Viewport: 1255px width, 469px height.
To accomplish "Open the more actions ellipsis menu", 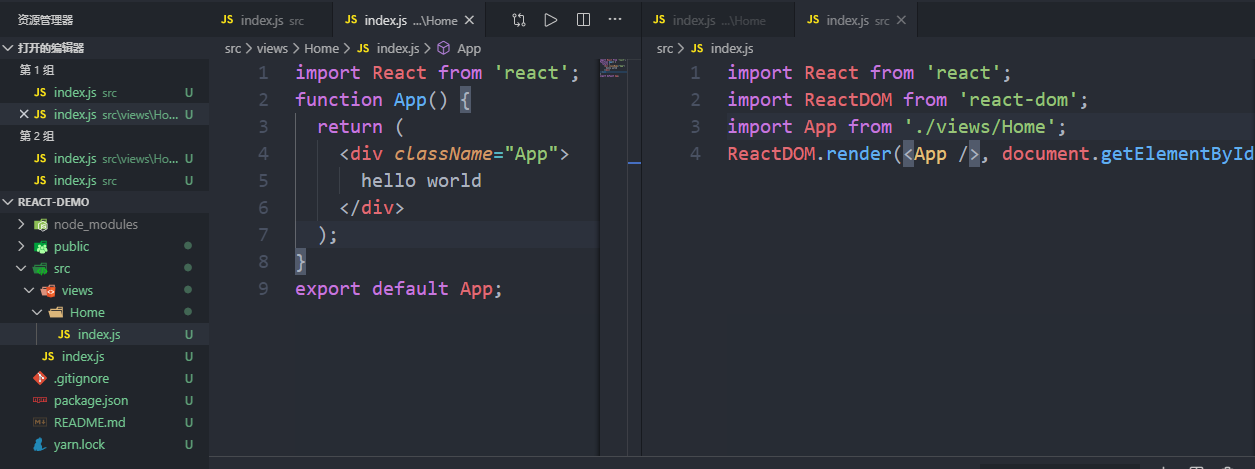I will pos(615,20).
